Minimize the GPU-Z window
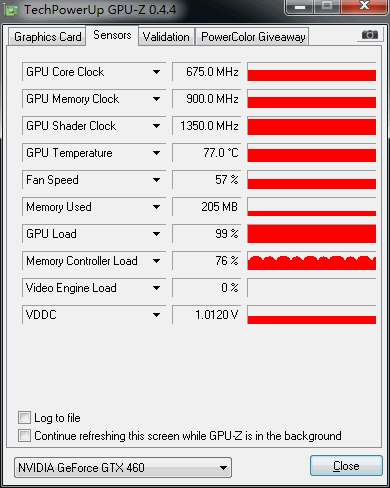Image resolution: width=390 pixels, height=488 pixels. [x=300, y=7]
